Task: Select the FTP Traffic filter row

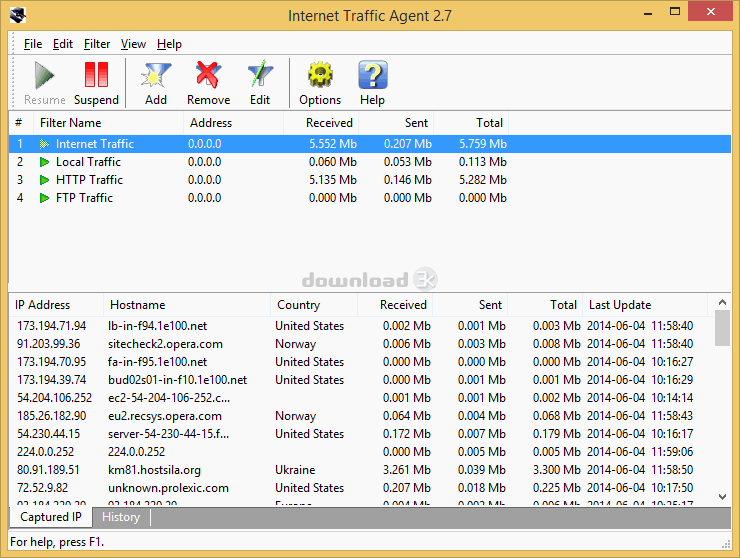Action: pyautogui.click(x=370, y=198)
